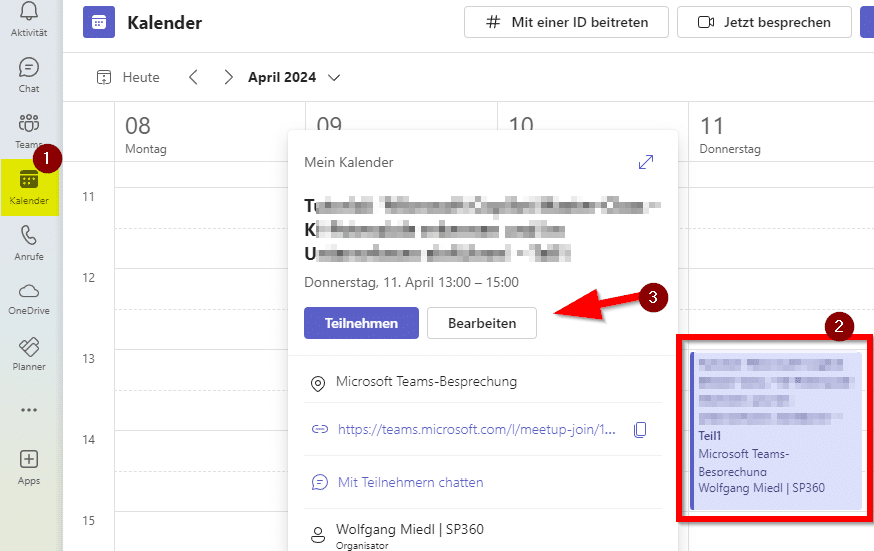The width and height of the screenshot is (874, 551).
Task: Go to previous week arrow
Action: click(194, 77)
